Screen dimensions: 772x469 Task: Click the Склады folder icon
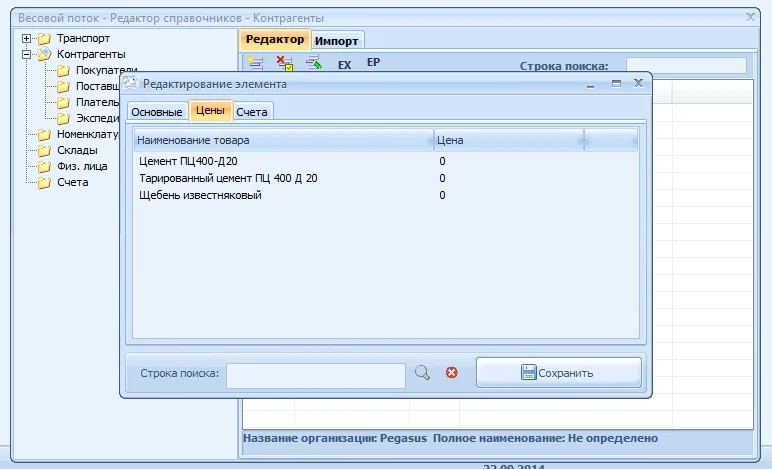(x=44, y=150)
